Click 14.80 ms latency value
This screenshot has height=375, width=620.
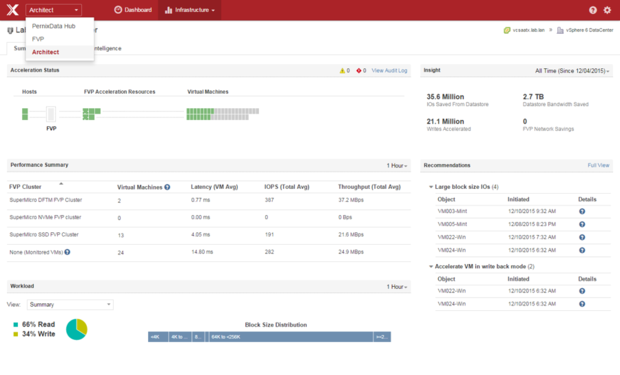tap(202, 252)
